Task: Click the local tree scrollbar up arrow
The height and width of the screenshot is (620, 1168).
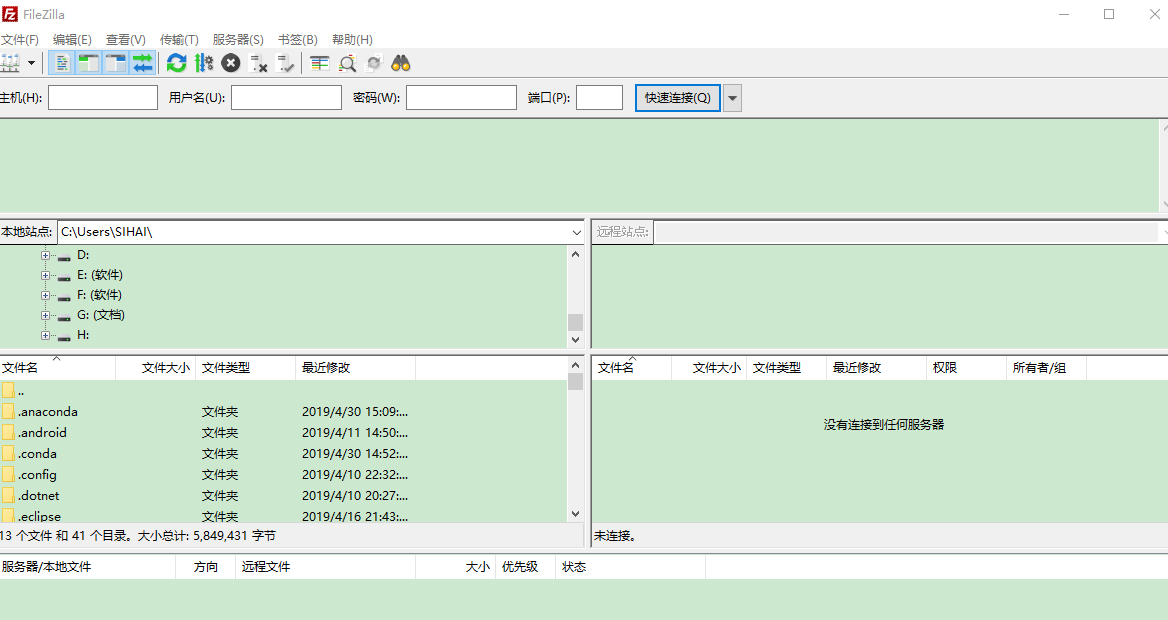Action: [575, 254]
